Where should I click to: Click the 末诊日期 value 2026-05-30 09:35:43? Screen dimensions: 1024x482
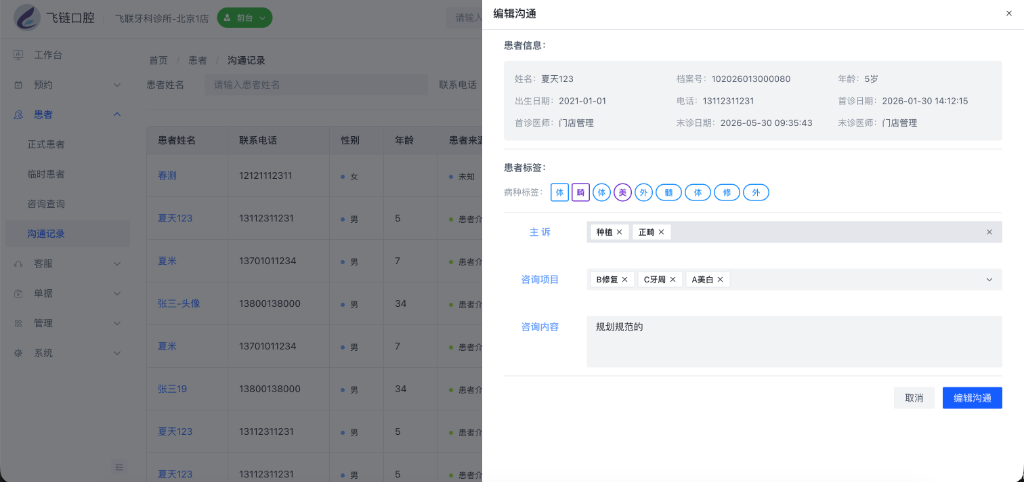766,123
